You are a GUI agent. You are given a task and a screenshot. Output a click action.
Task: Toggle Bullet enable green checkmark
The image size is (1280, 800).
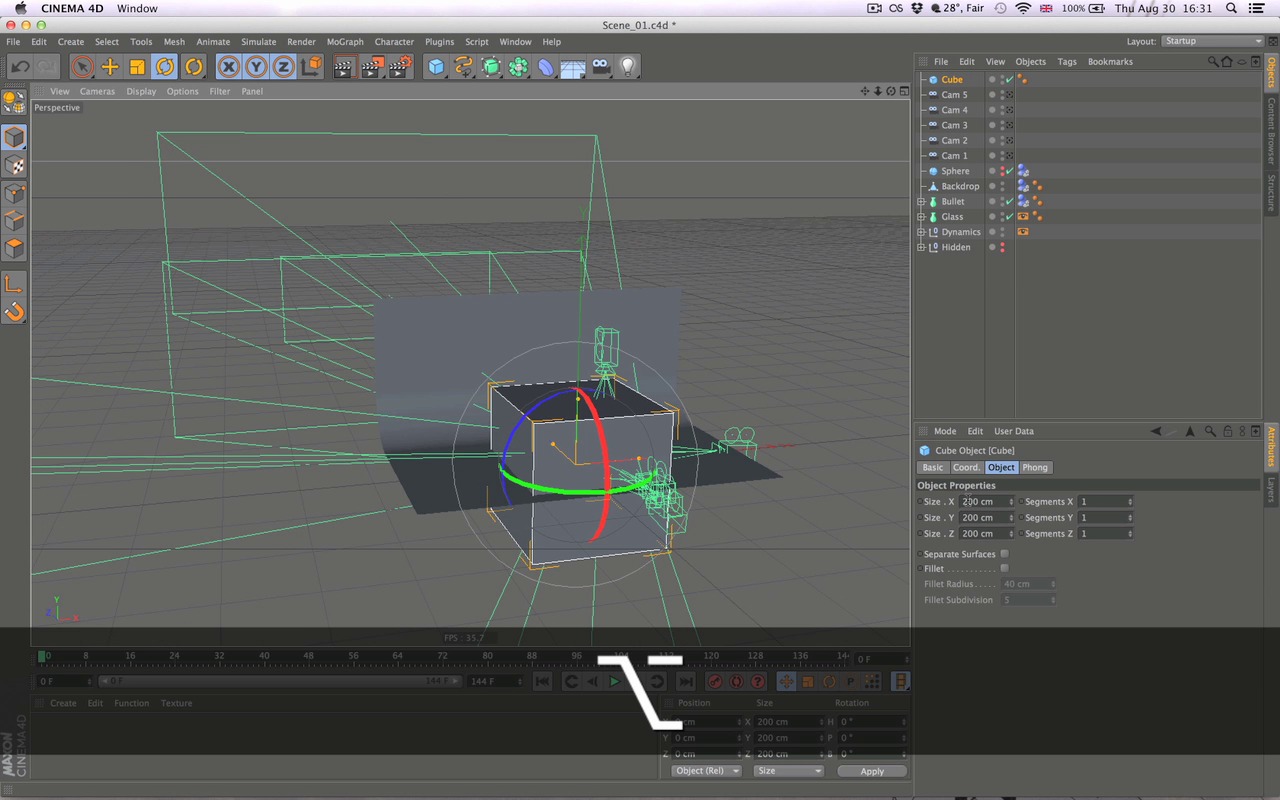tap(1009, 201)
